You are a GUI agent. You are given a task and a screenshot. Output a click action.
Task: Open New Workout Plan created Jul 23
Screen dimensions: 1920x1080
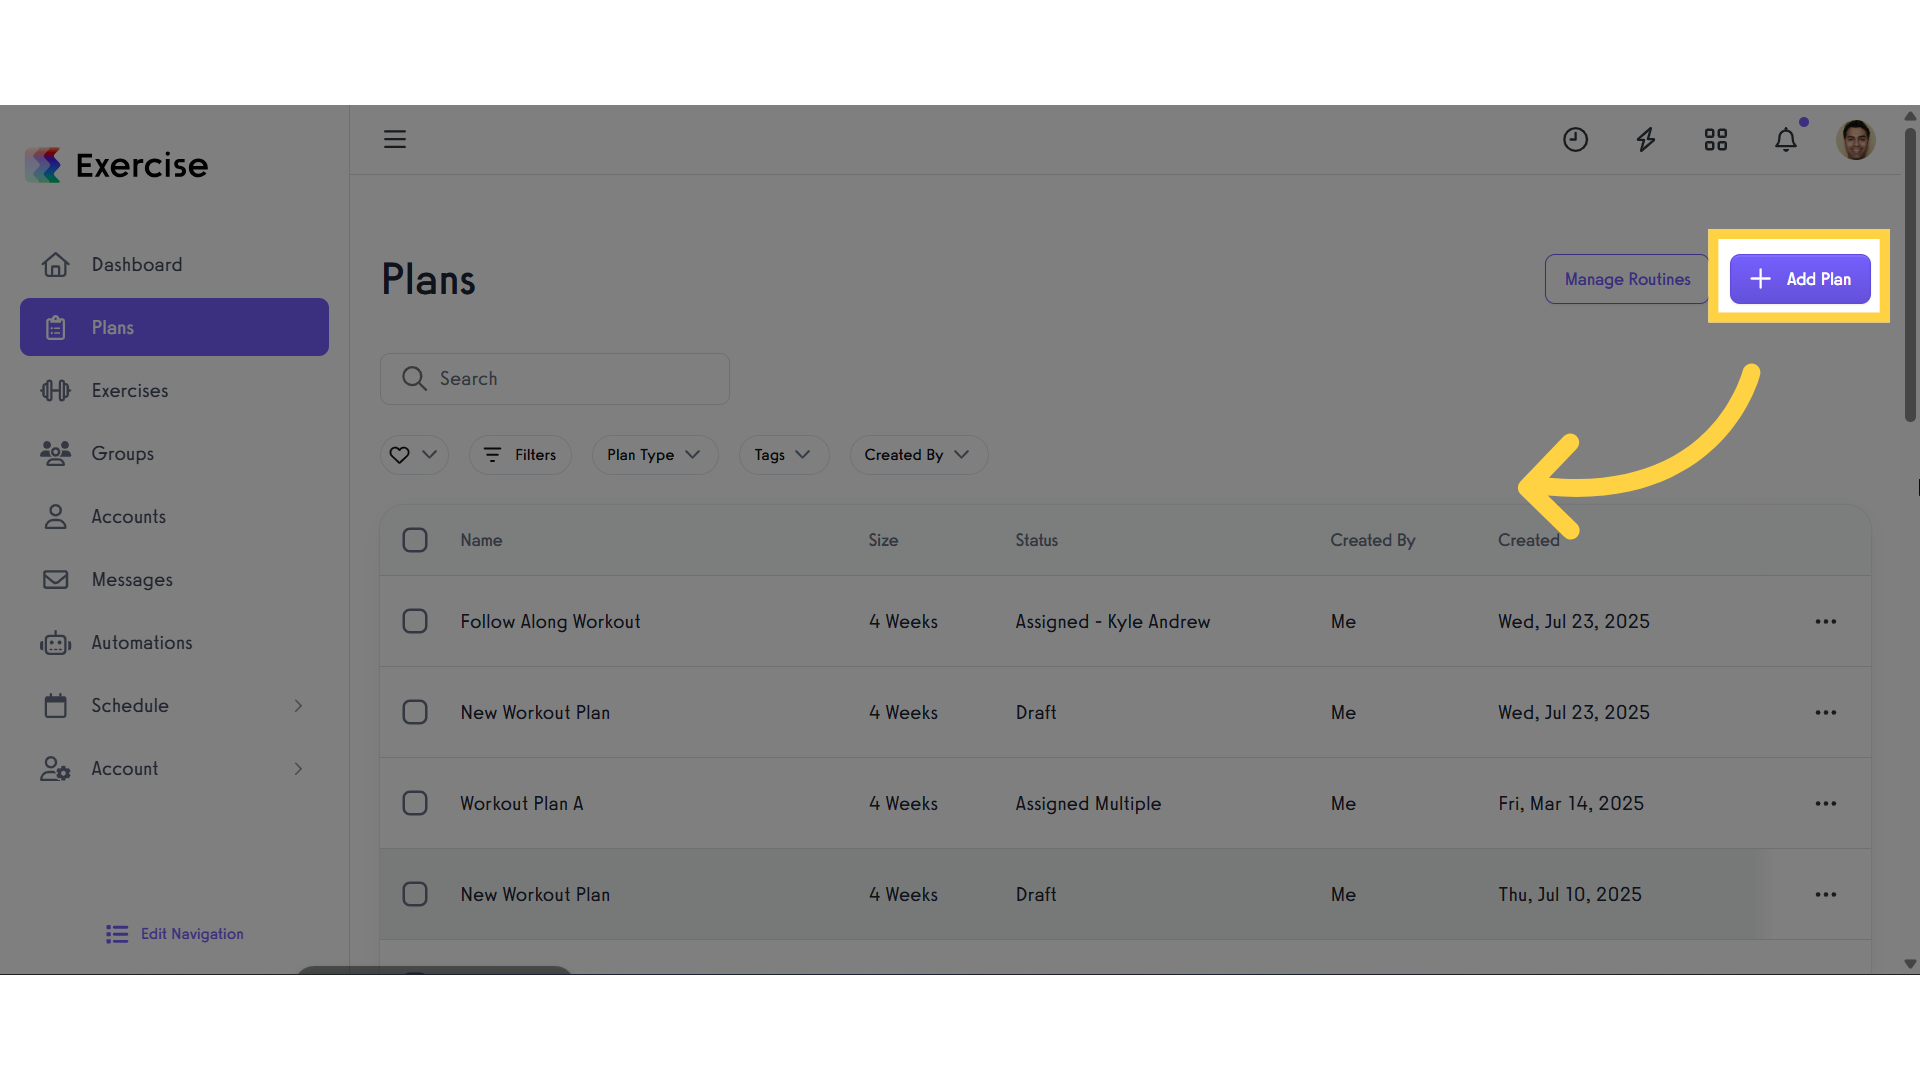tap(535, 713)
